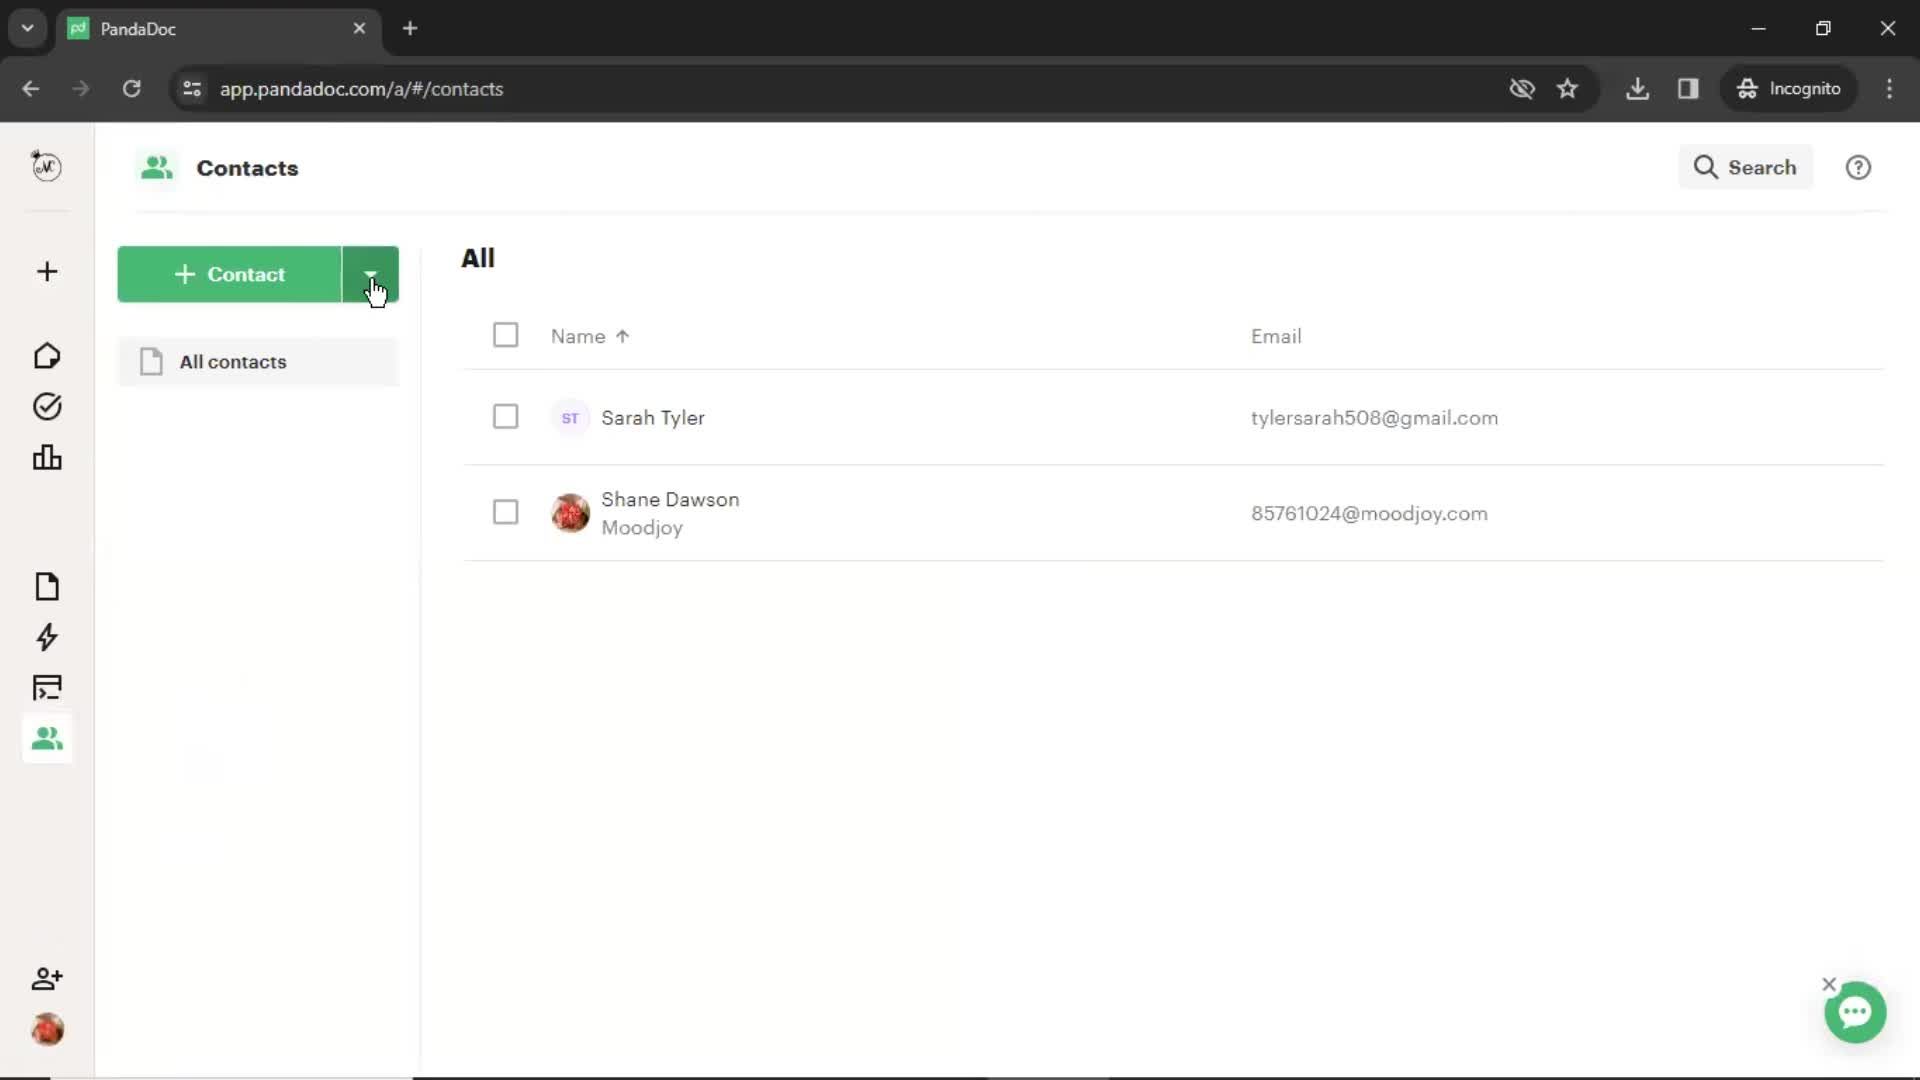
Task: Toggle checkbox for Sarah Tyler
Action: [x=506, y=417]
